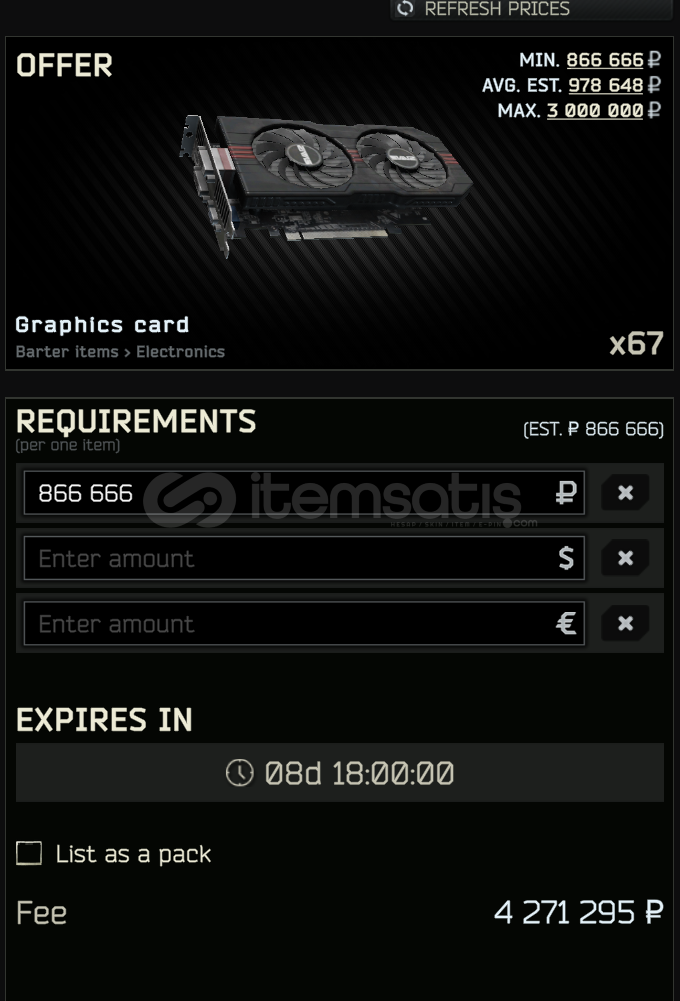Click the MAX. 3 000 000 price link
Image resolution: width=680 pixels, height=1001 pixels.
595,110
